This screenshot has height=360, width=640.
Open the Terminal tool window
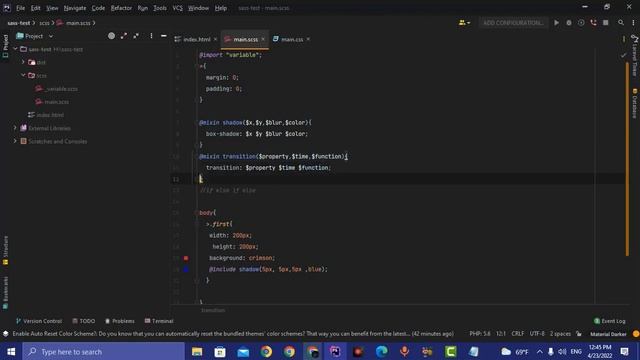159,321
